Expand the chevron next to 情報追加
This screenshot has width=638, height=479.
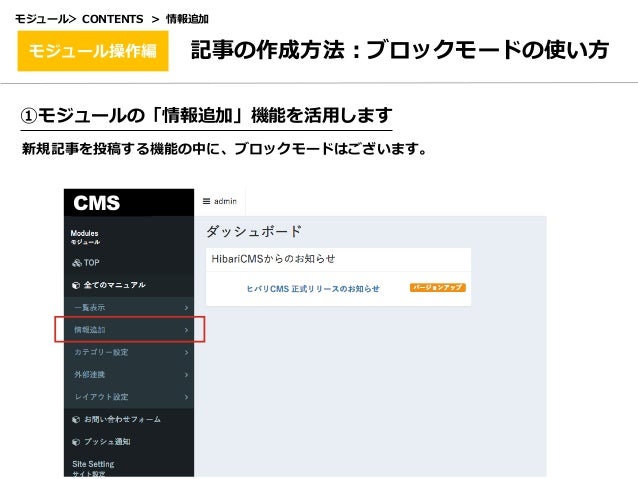[x=186, y=330]
